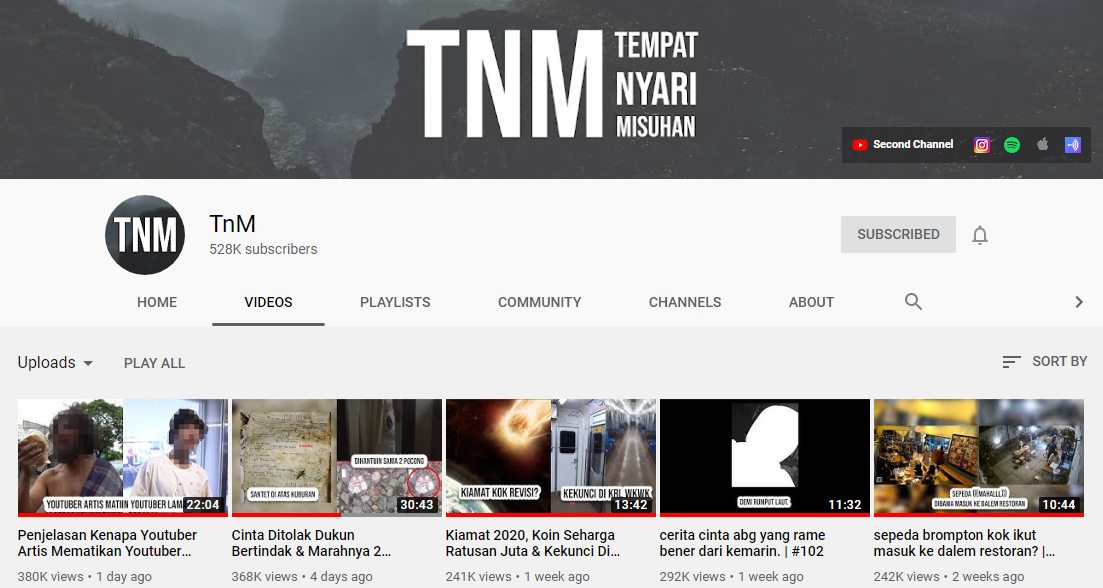Click the TnM channel avatar
The image size is (1103, 588).
(144, 234)
